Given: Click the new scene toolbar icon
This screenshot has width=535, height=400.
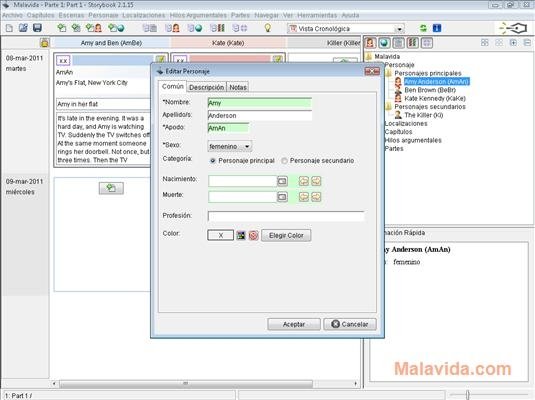Looking at the screenshot, I should pyautogui.click(x=62, y=28).
